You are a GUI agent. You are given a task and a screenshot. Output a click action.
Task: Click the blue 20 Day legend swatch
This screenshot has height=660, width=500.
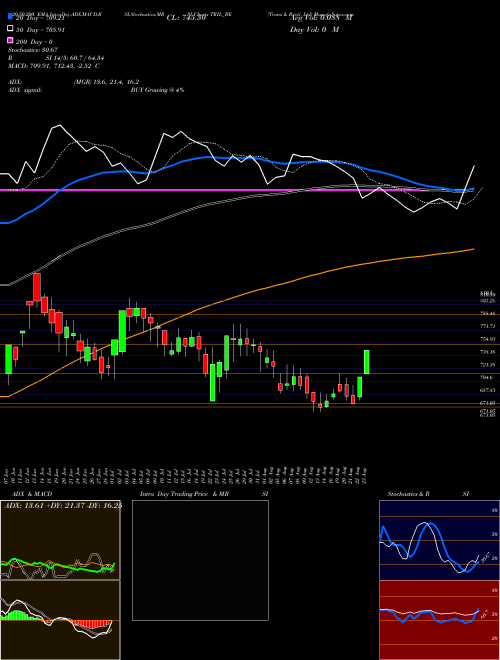(10, 17)
